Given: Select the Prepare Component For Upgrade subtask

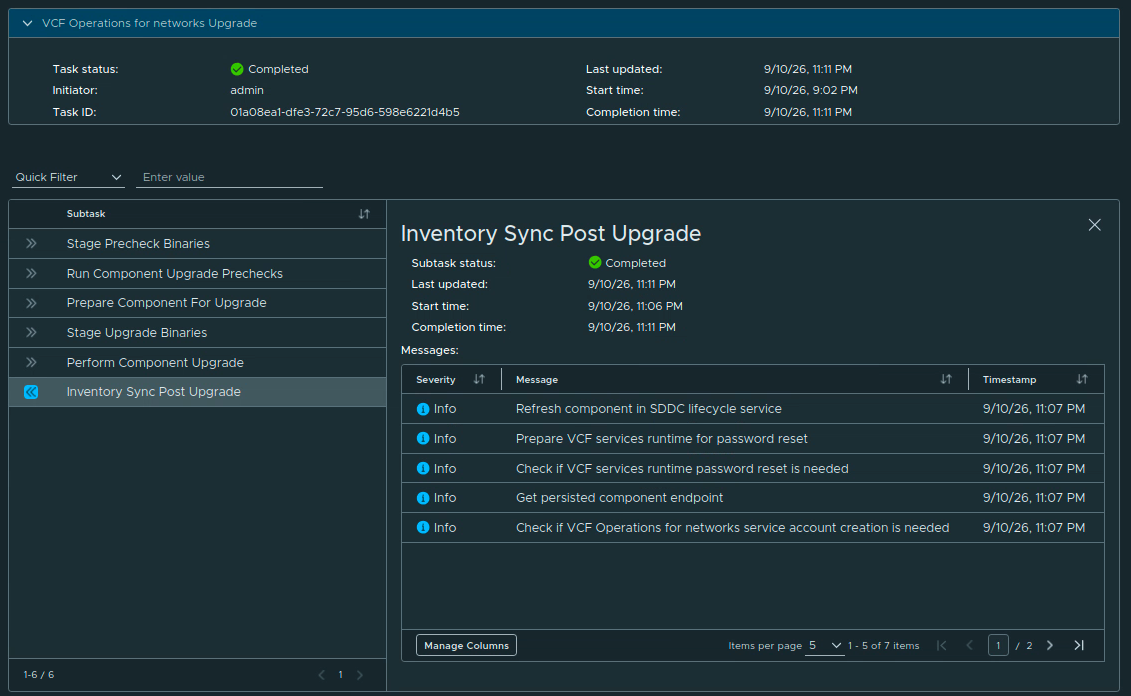Looking at the screenshot, I should (x=198, y=303).
